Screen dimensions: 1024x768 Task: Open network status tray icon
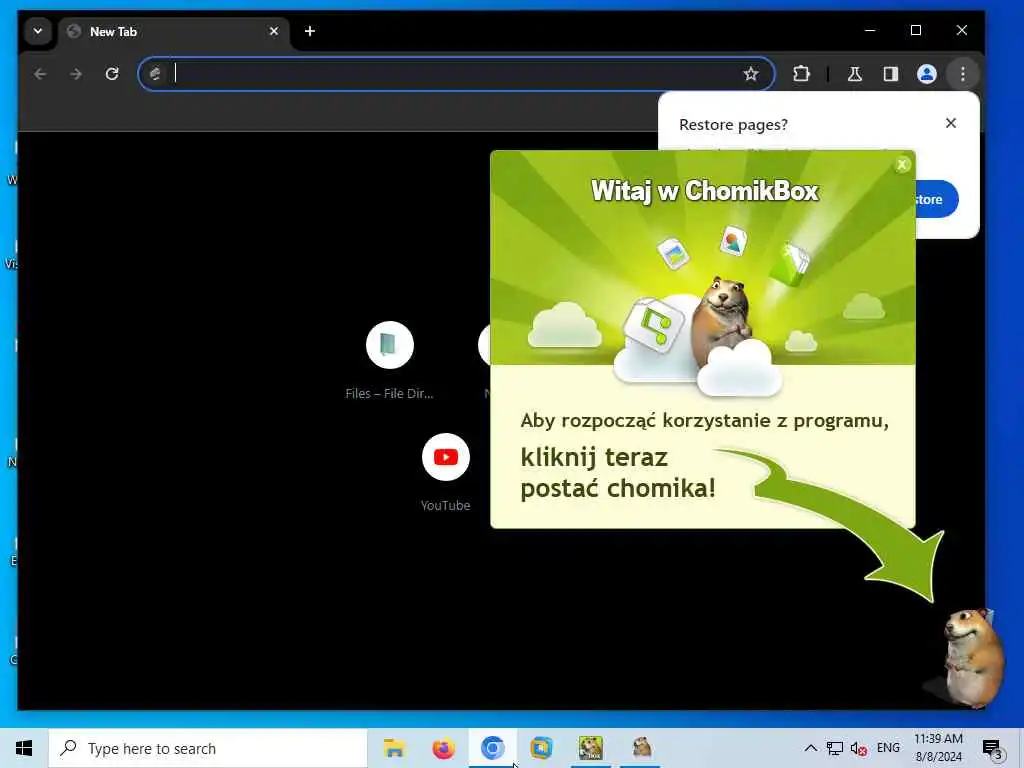(834, 748)
